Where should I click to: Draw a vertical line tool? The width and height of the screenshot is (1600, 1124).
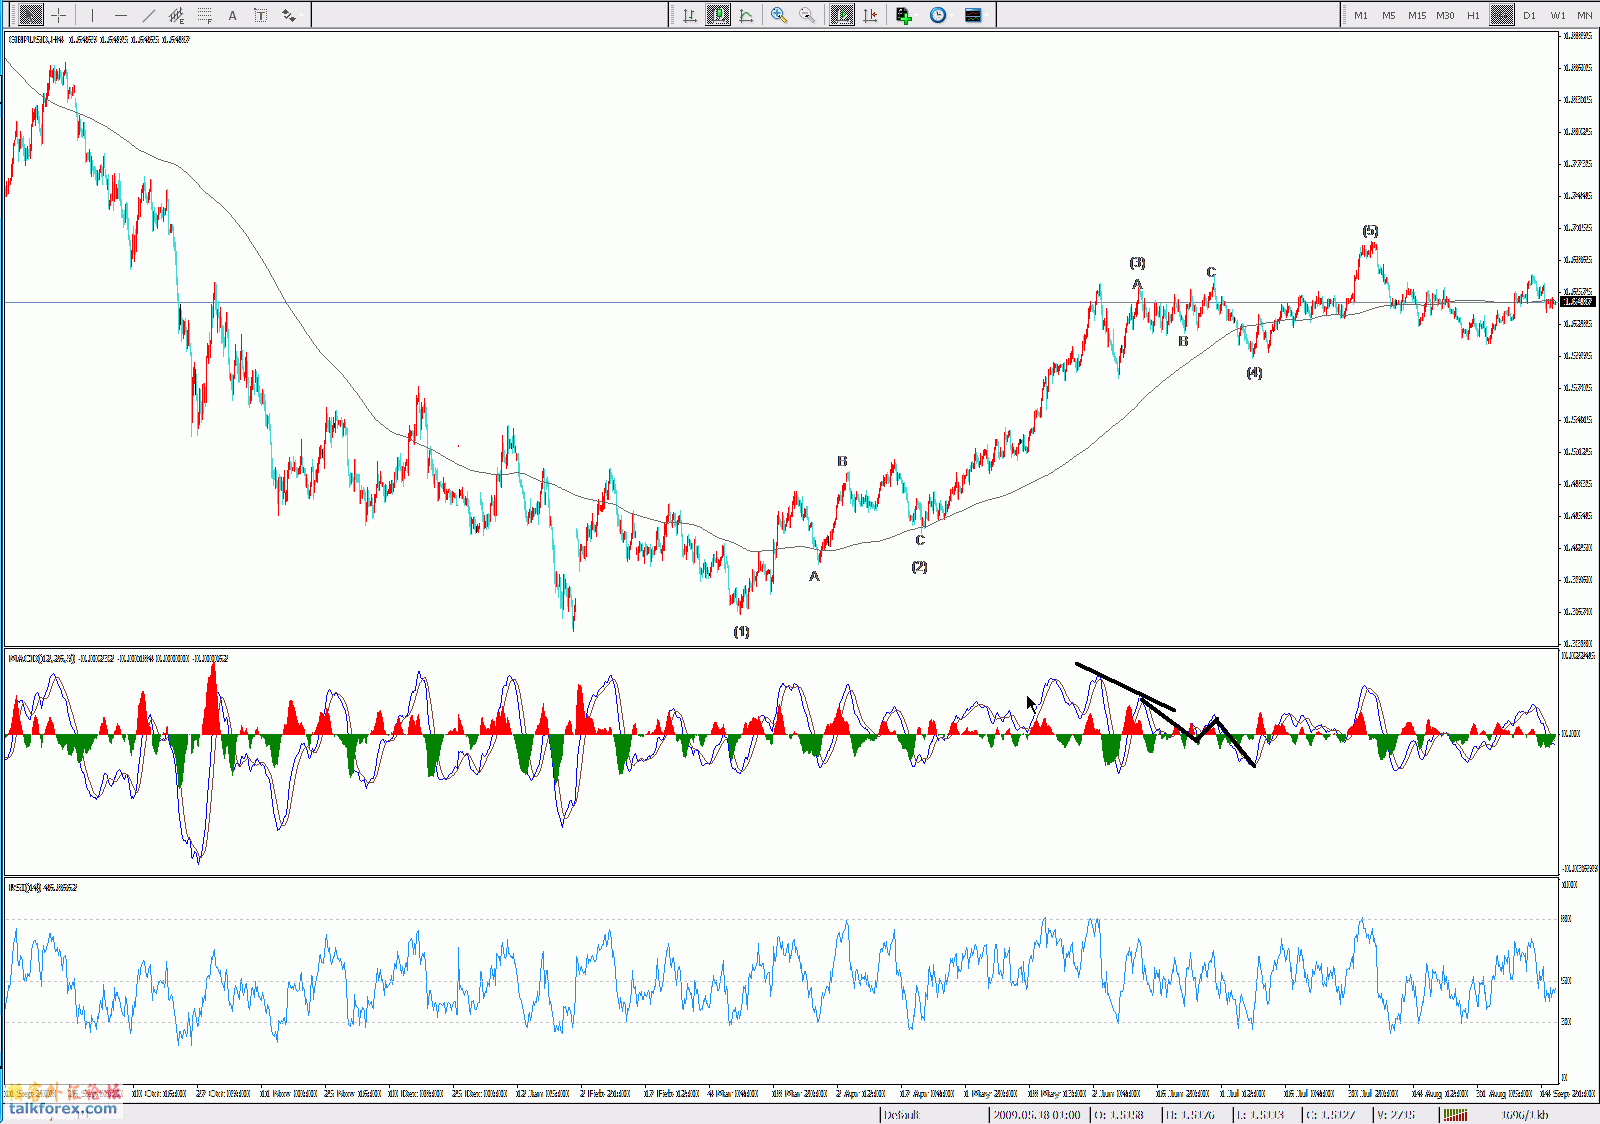pyautogui.click(x=92, y=15)
